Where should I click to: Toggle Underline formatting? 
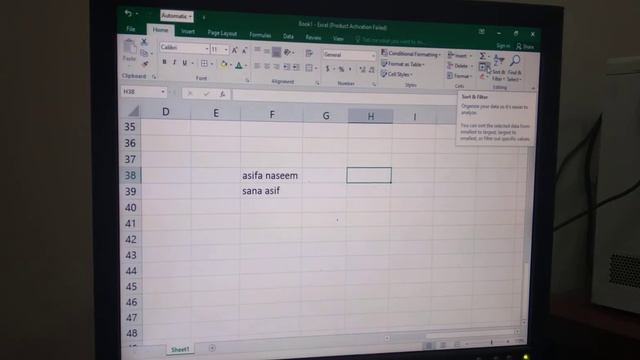pyautogui.click(x=184, y=63)
